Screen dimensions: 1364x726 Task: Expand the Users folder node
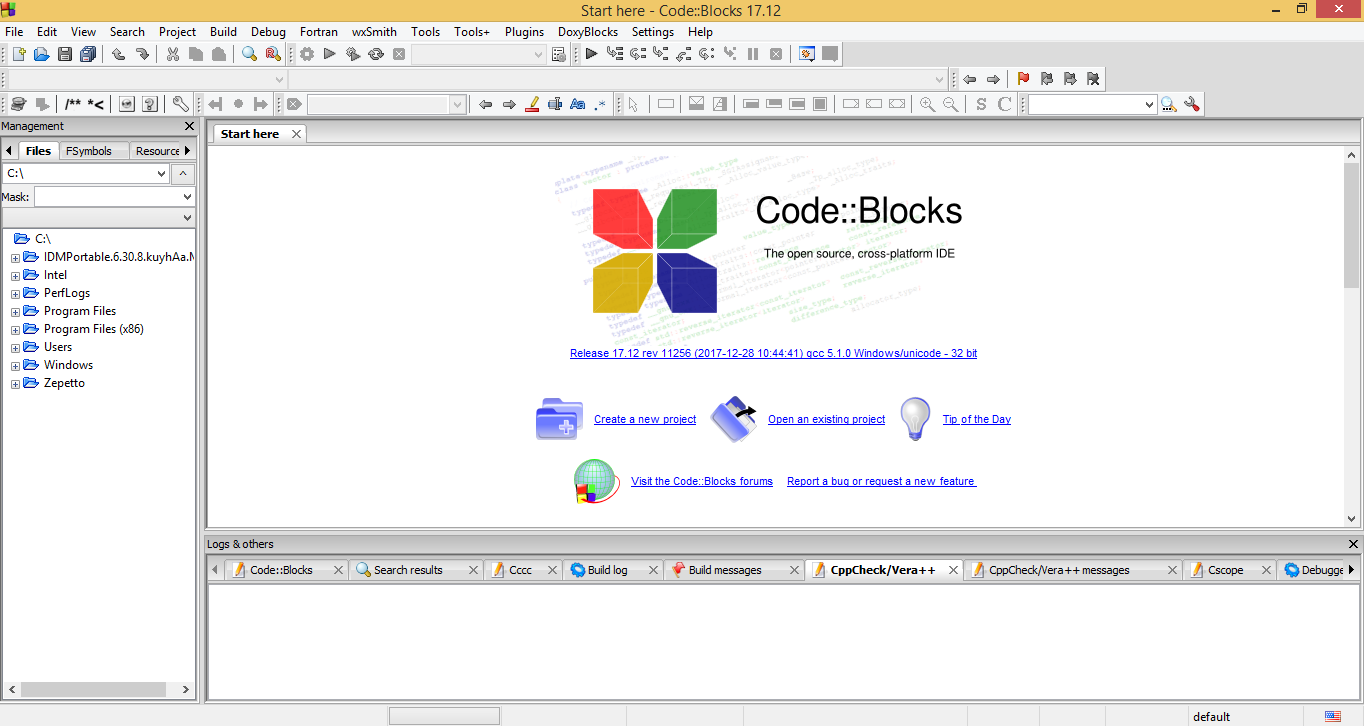[15, 348]
